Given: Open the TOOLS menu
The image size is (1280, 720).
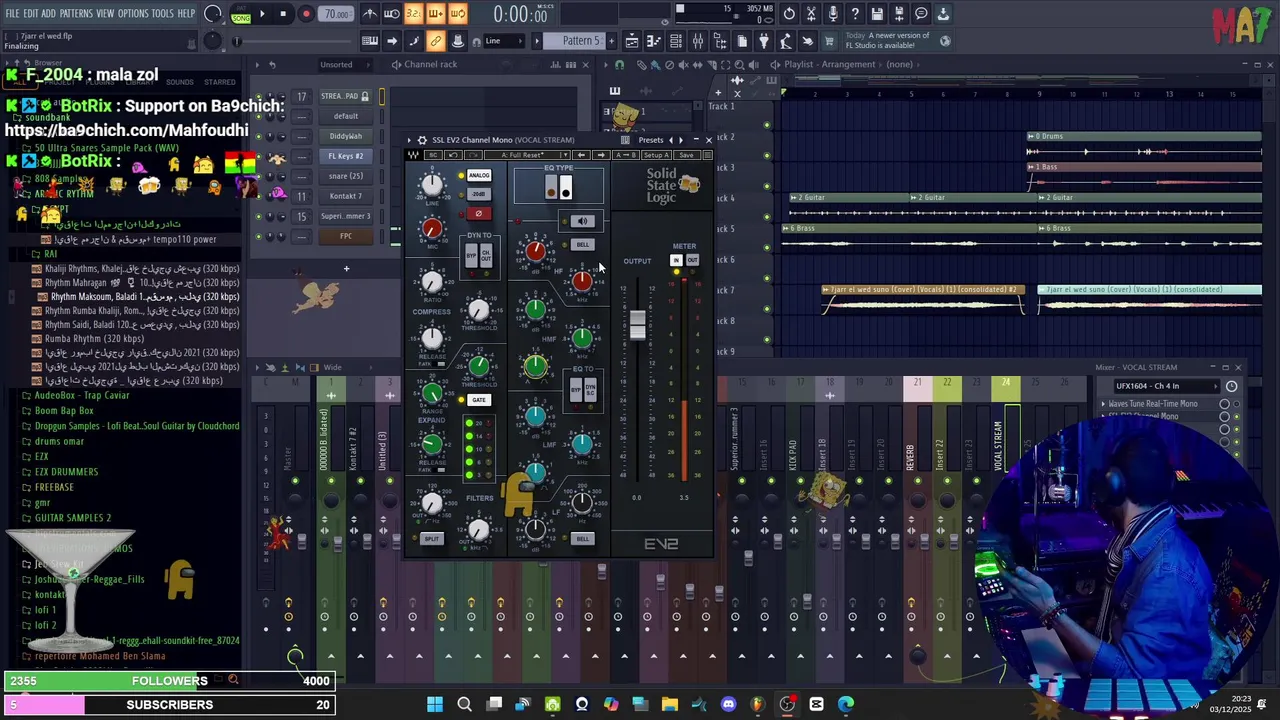Looking at the screenshot, I should [163, 14].
